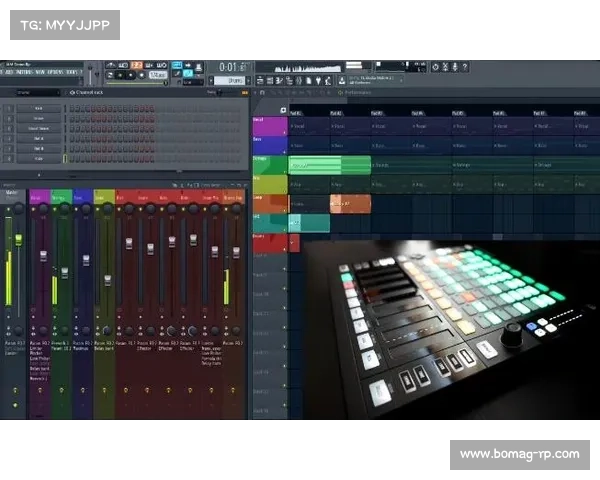The image size is (600, 480).
Task: Toggle the first step of the Kick row
Action: 72,108
